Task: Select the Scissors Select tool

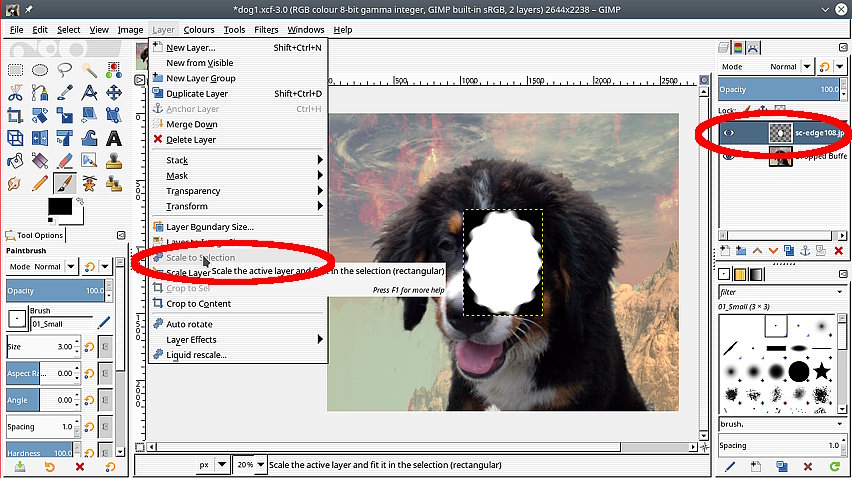Action: coord(15,93)
